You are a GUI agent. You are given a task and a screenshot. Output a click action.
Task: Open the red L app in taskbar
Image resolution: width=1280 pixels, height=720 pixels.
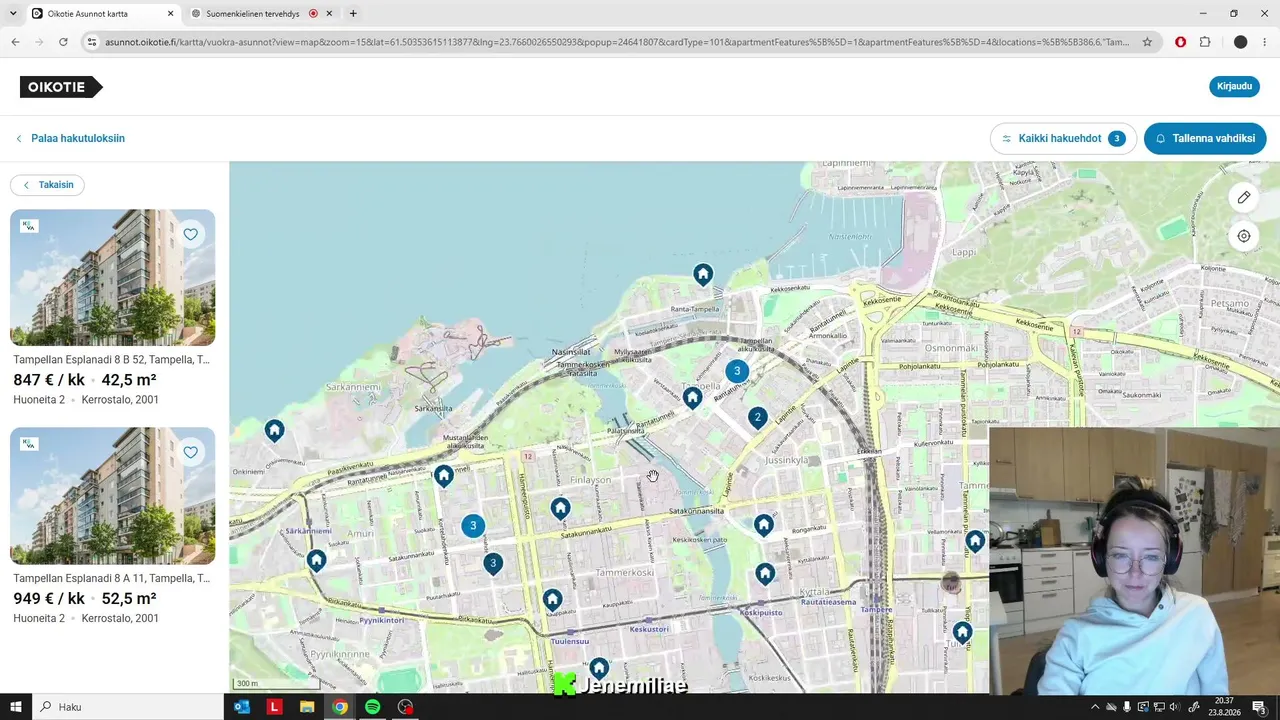tap(274, 707)
